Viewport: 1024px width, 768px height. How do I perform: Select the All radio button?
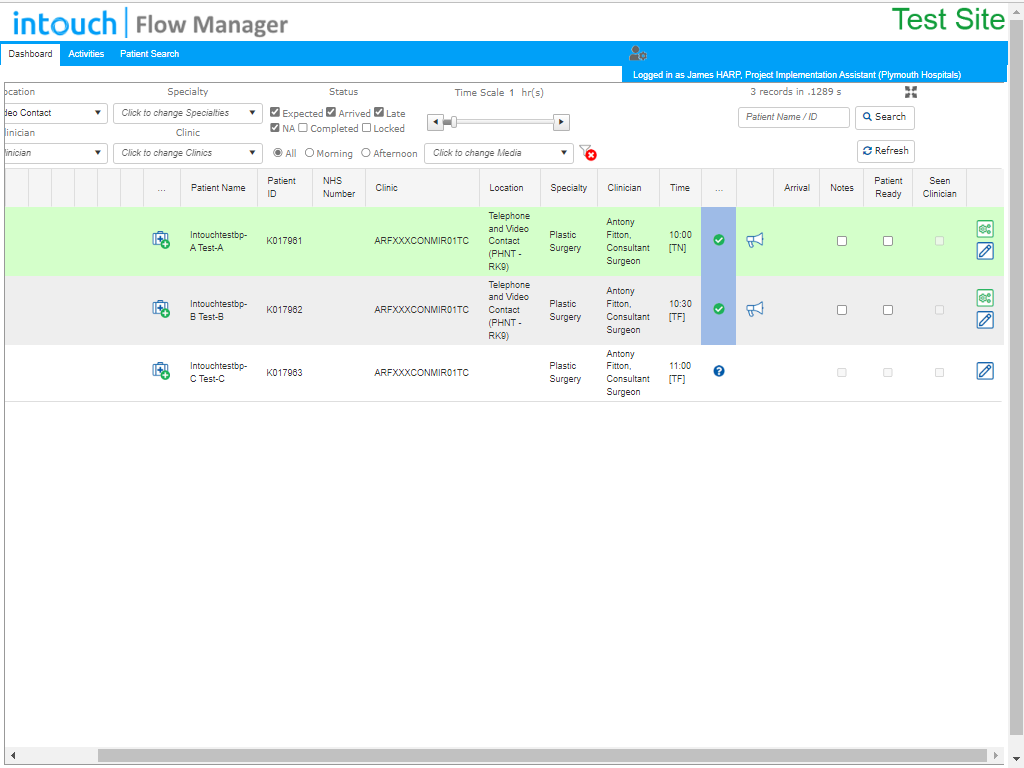point(278,153)
